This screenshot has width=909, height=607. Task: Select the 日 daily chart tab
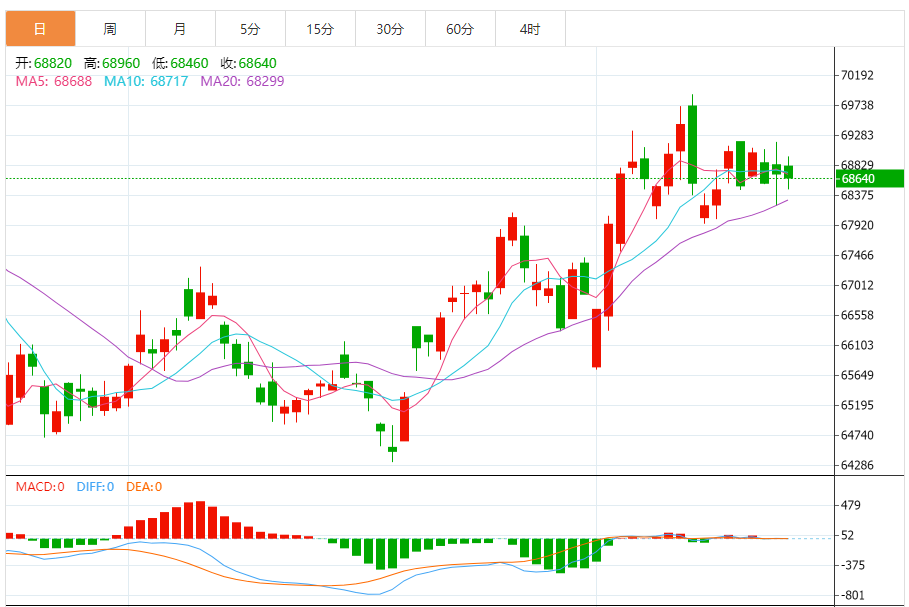pyautogui.click(x=41, y=28)
